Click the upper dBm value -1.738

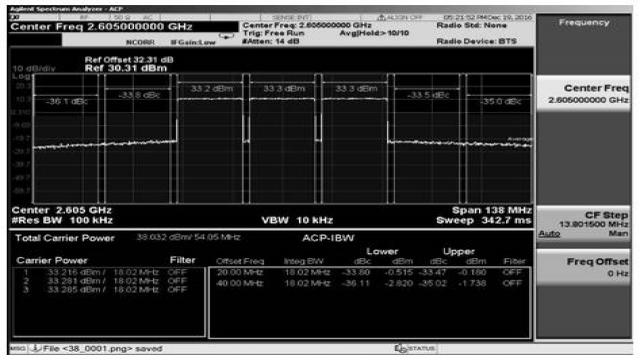click(x=472, y=283)
